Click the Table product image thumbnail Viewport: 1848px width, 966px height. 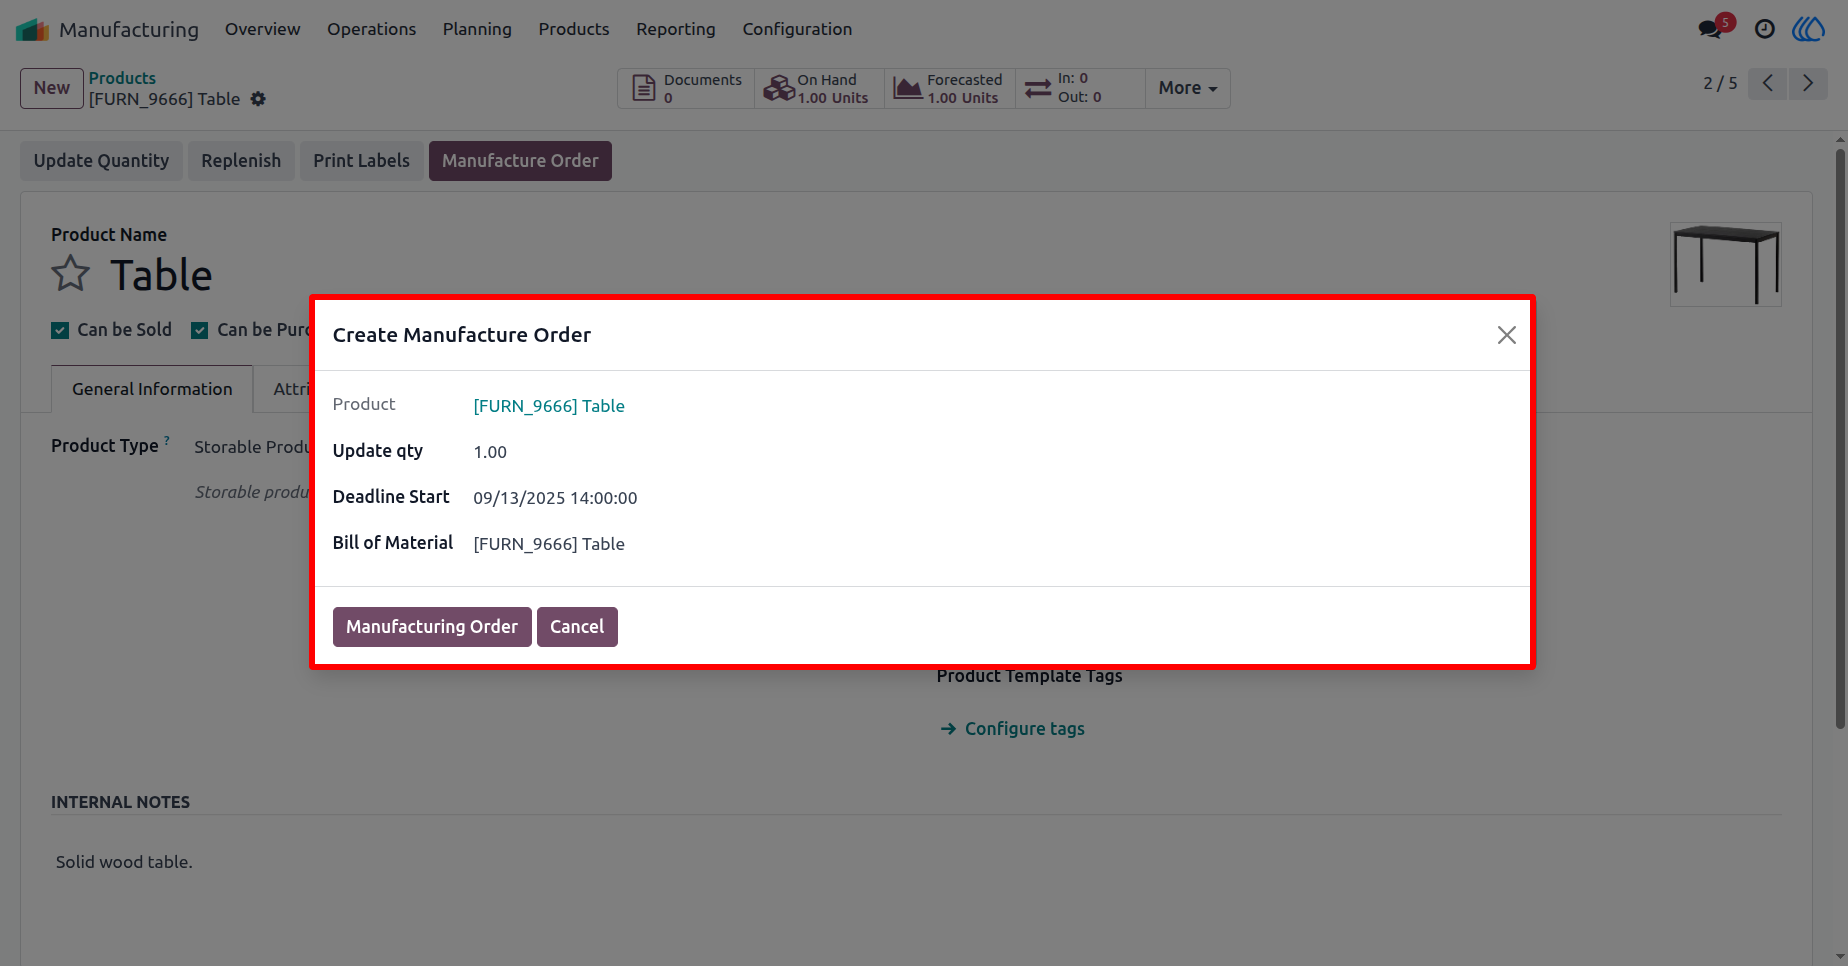pyautogui.click(x=1726, y=264)
